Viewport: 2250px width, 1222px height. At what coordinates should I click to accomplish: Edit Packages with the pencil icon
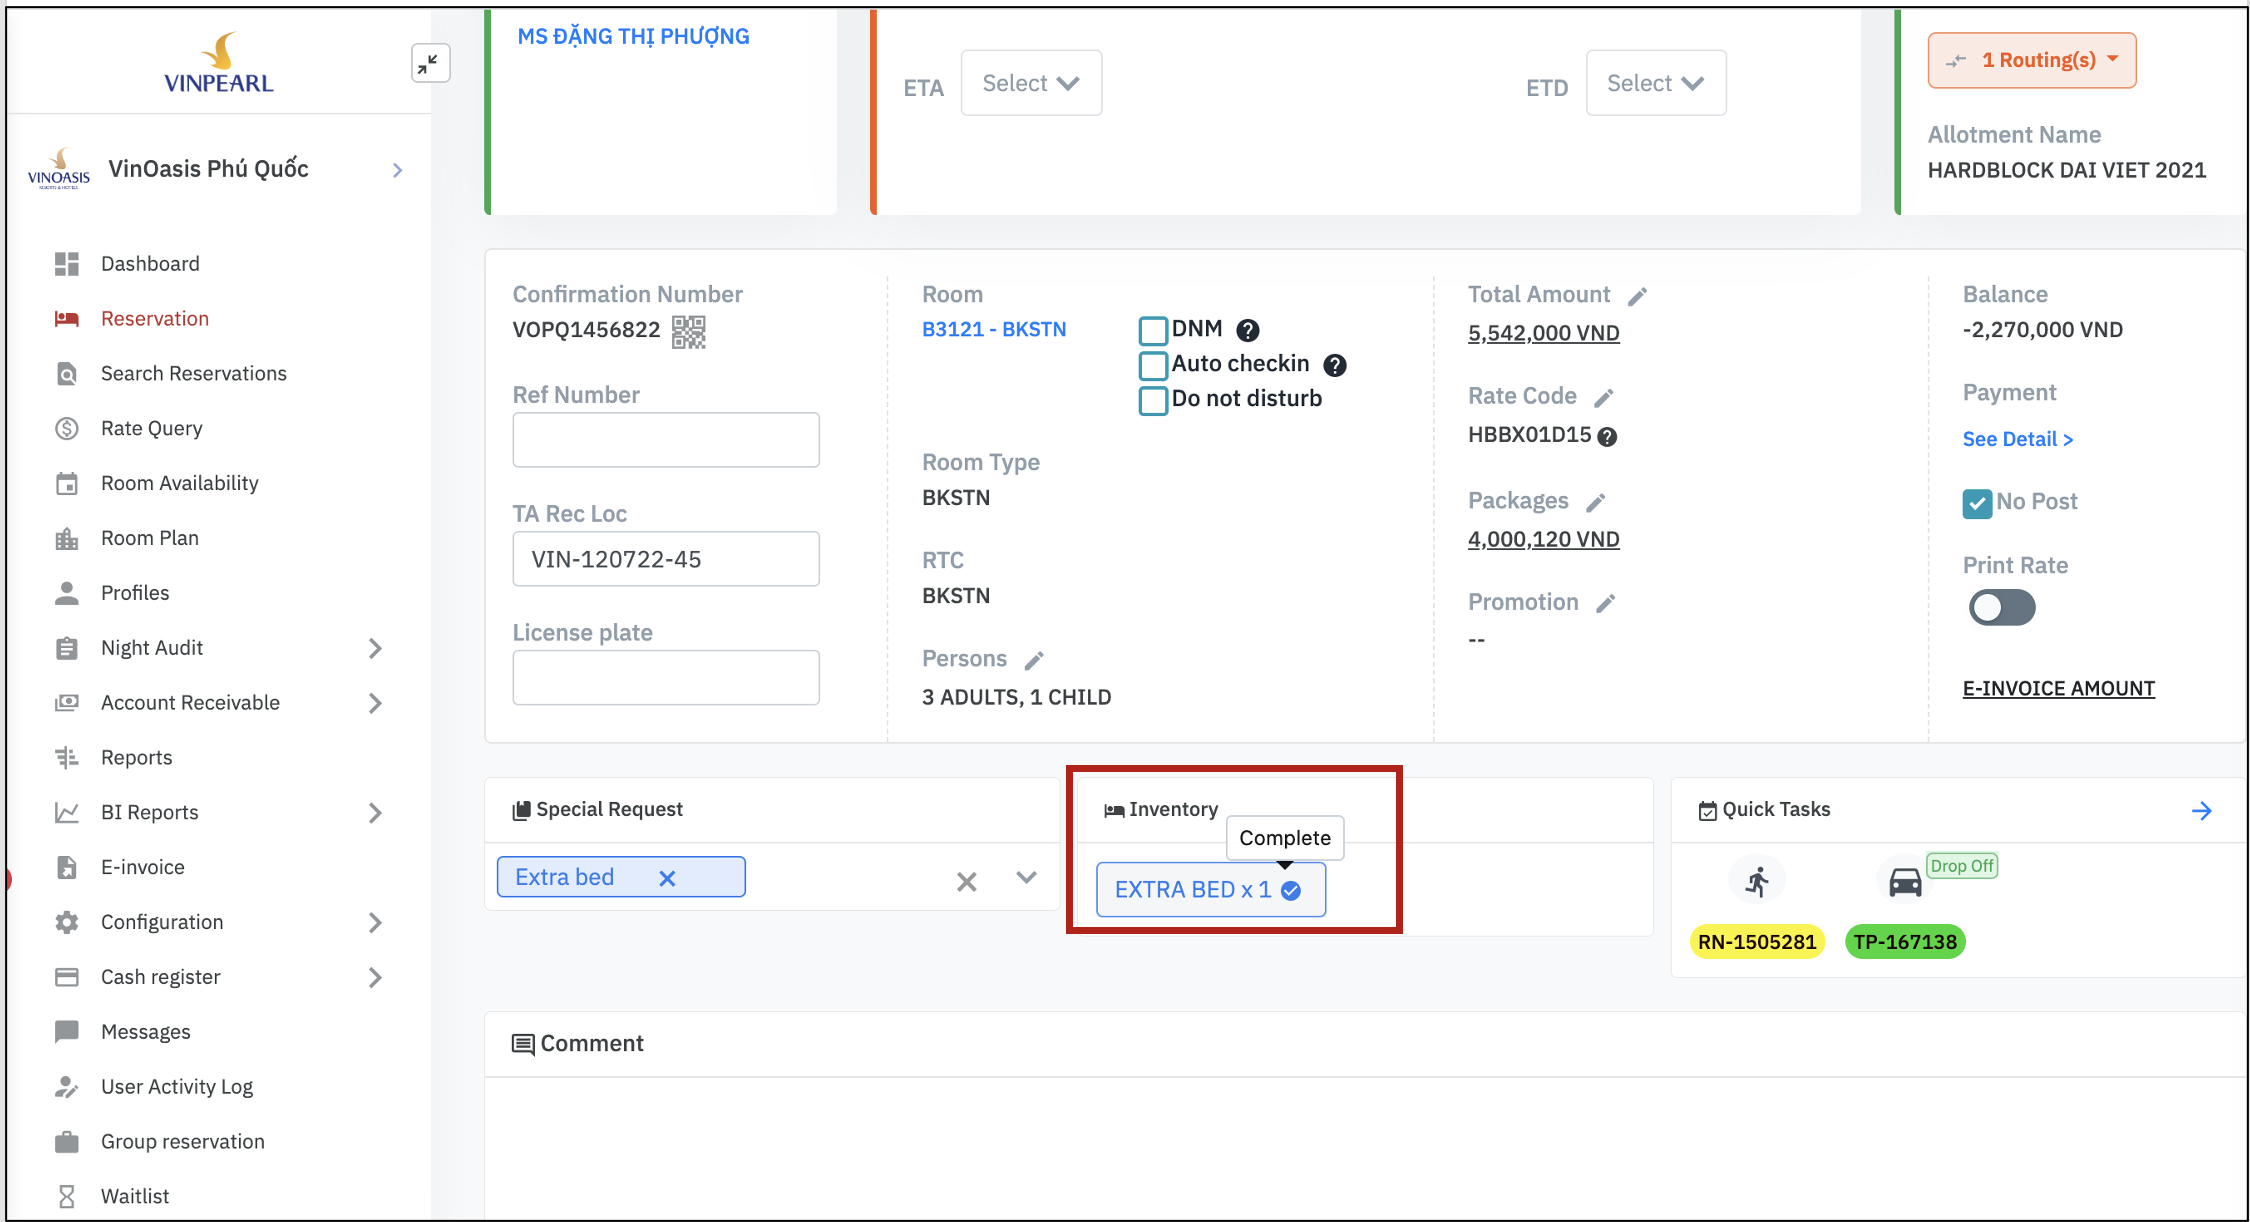pos(1596,502)
